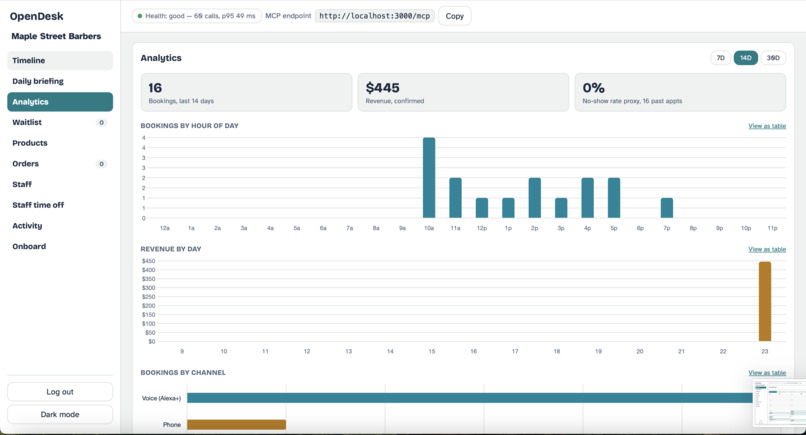The height and width of the screenshot is (435, 806).
Task: Click the Waitlist count badge
Action: click(x=101, y=122)
